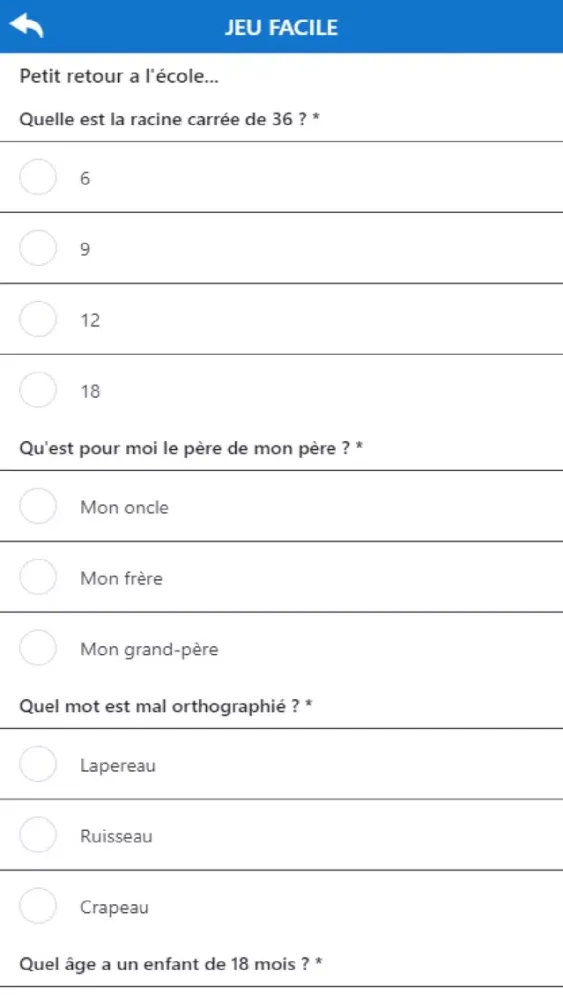Tap the back arrow icon
The width and height of the screenshot is (563, 1000).
coord(26,26)
